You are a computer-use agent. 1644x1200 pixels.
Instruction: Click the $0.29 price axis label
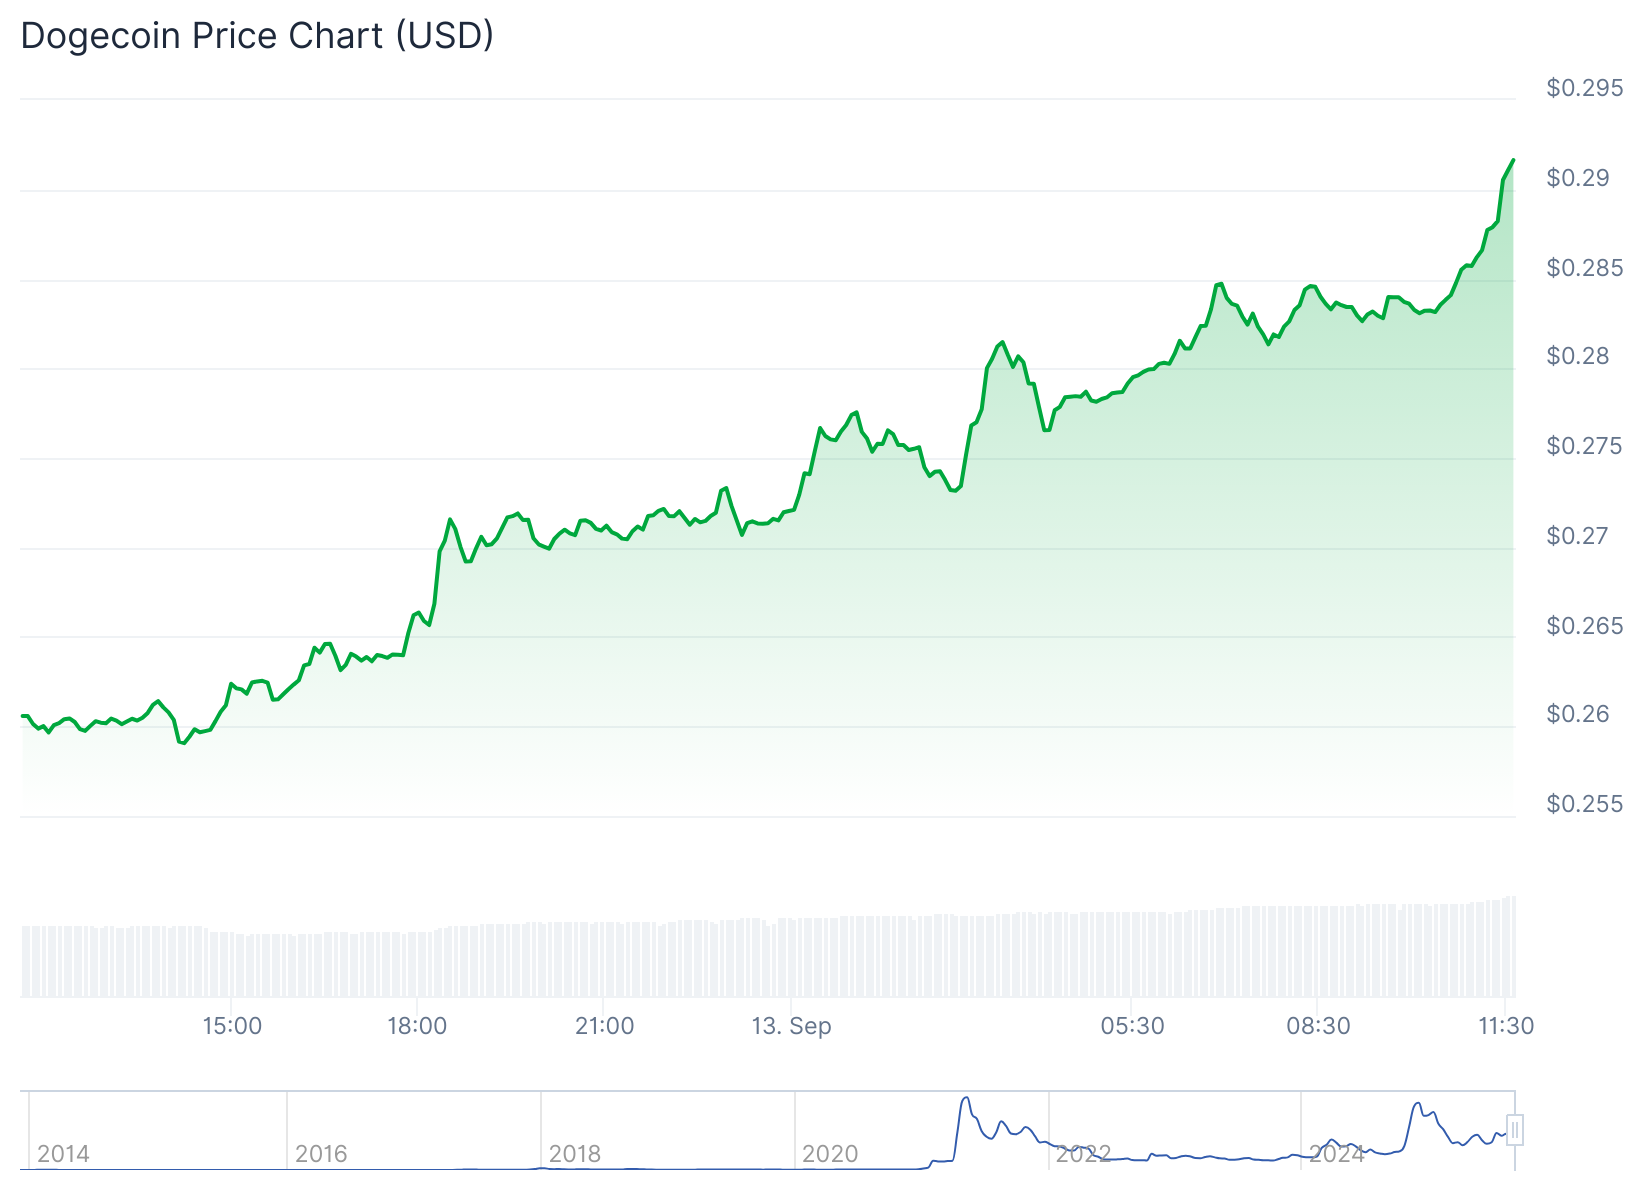1578,178
